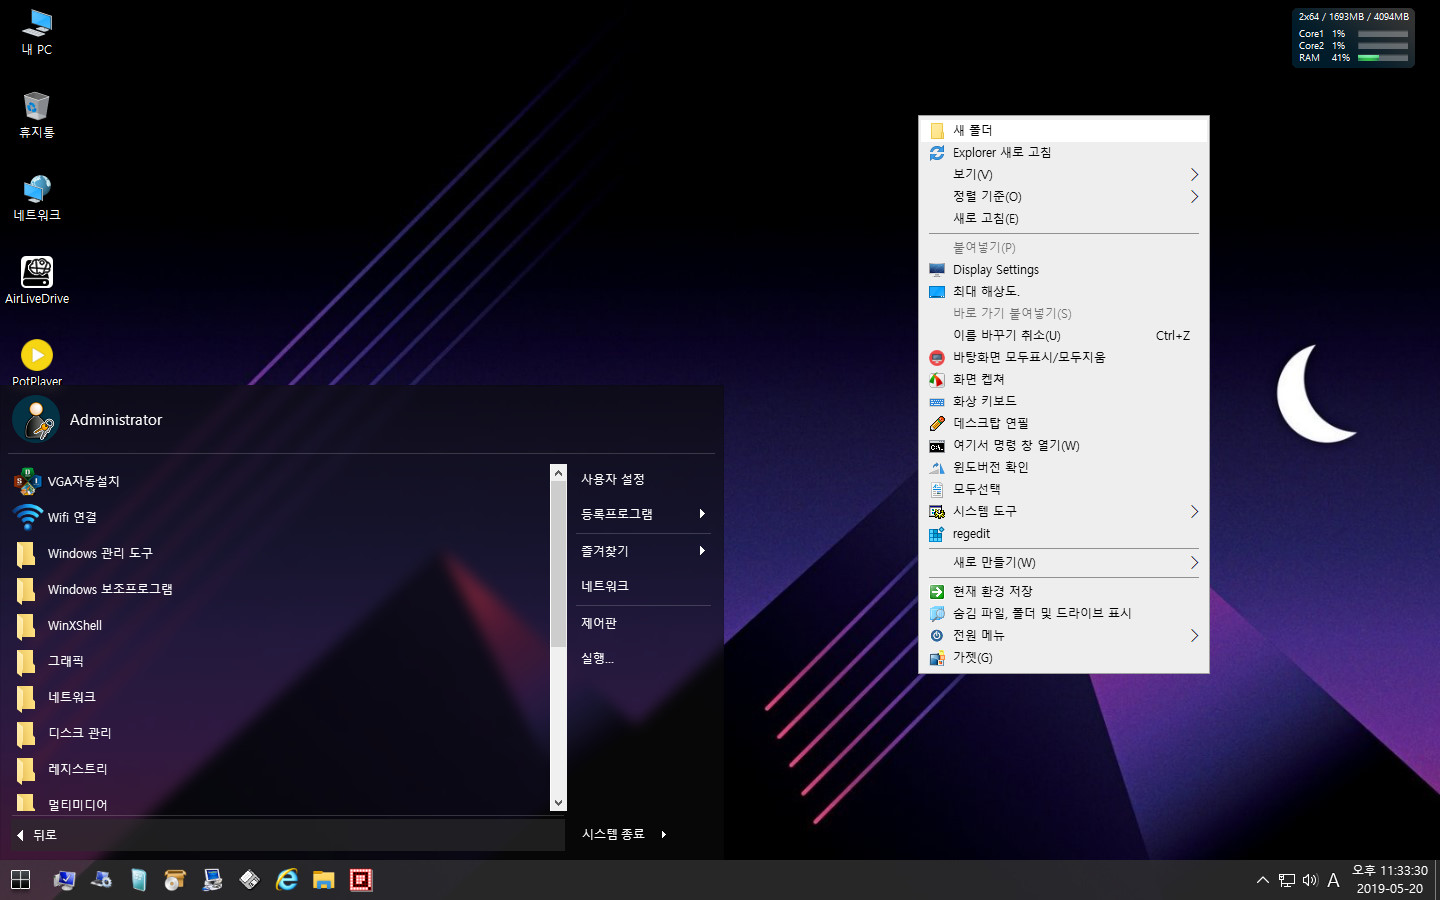
Task: Click 실행... in start menu
Action: click(643, 658)
